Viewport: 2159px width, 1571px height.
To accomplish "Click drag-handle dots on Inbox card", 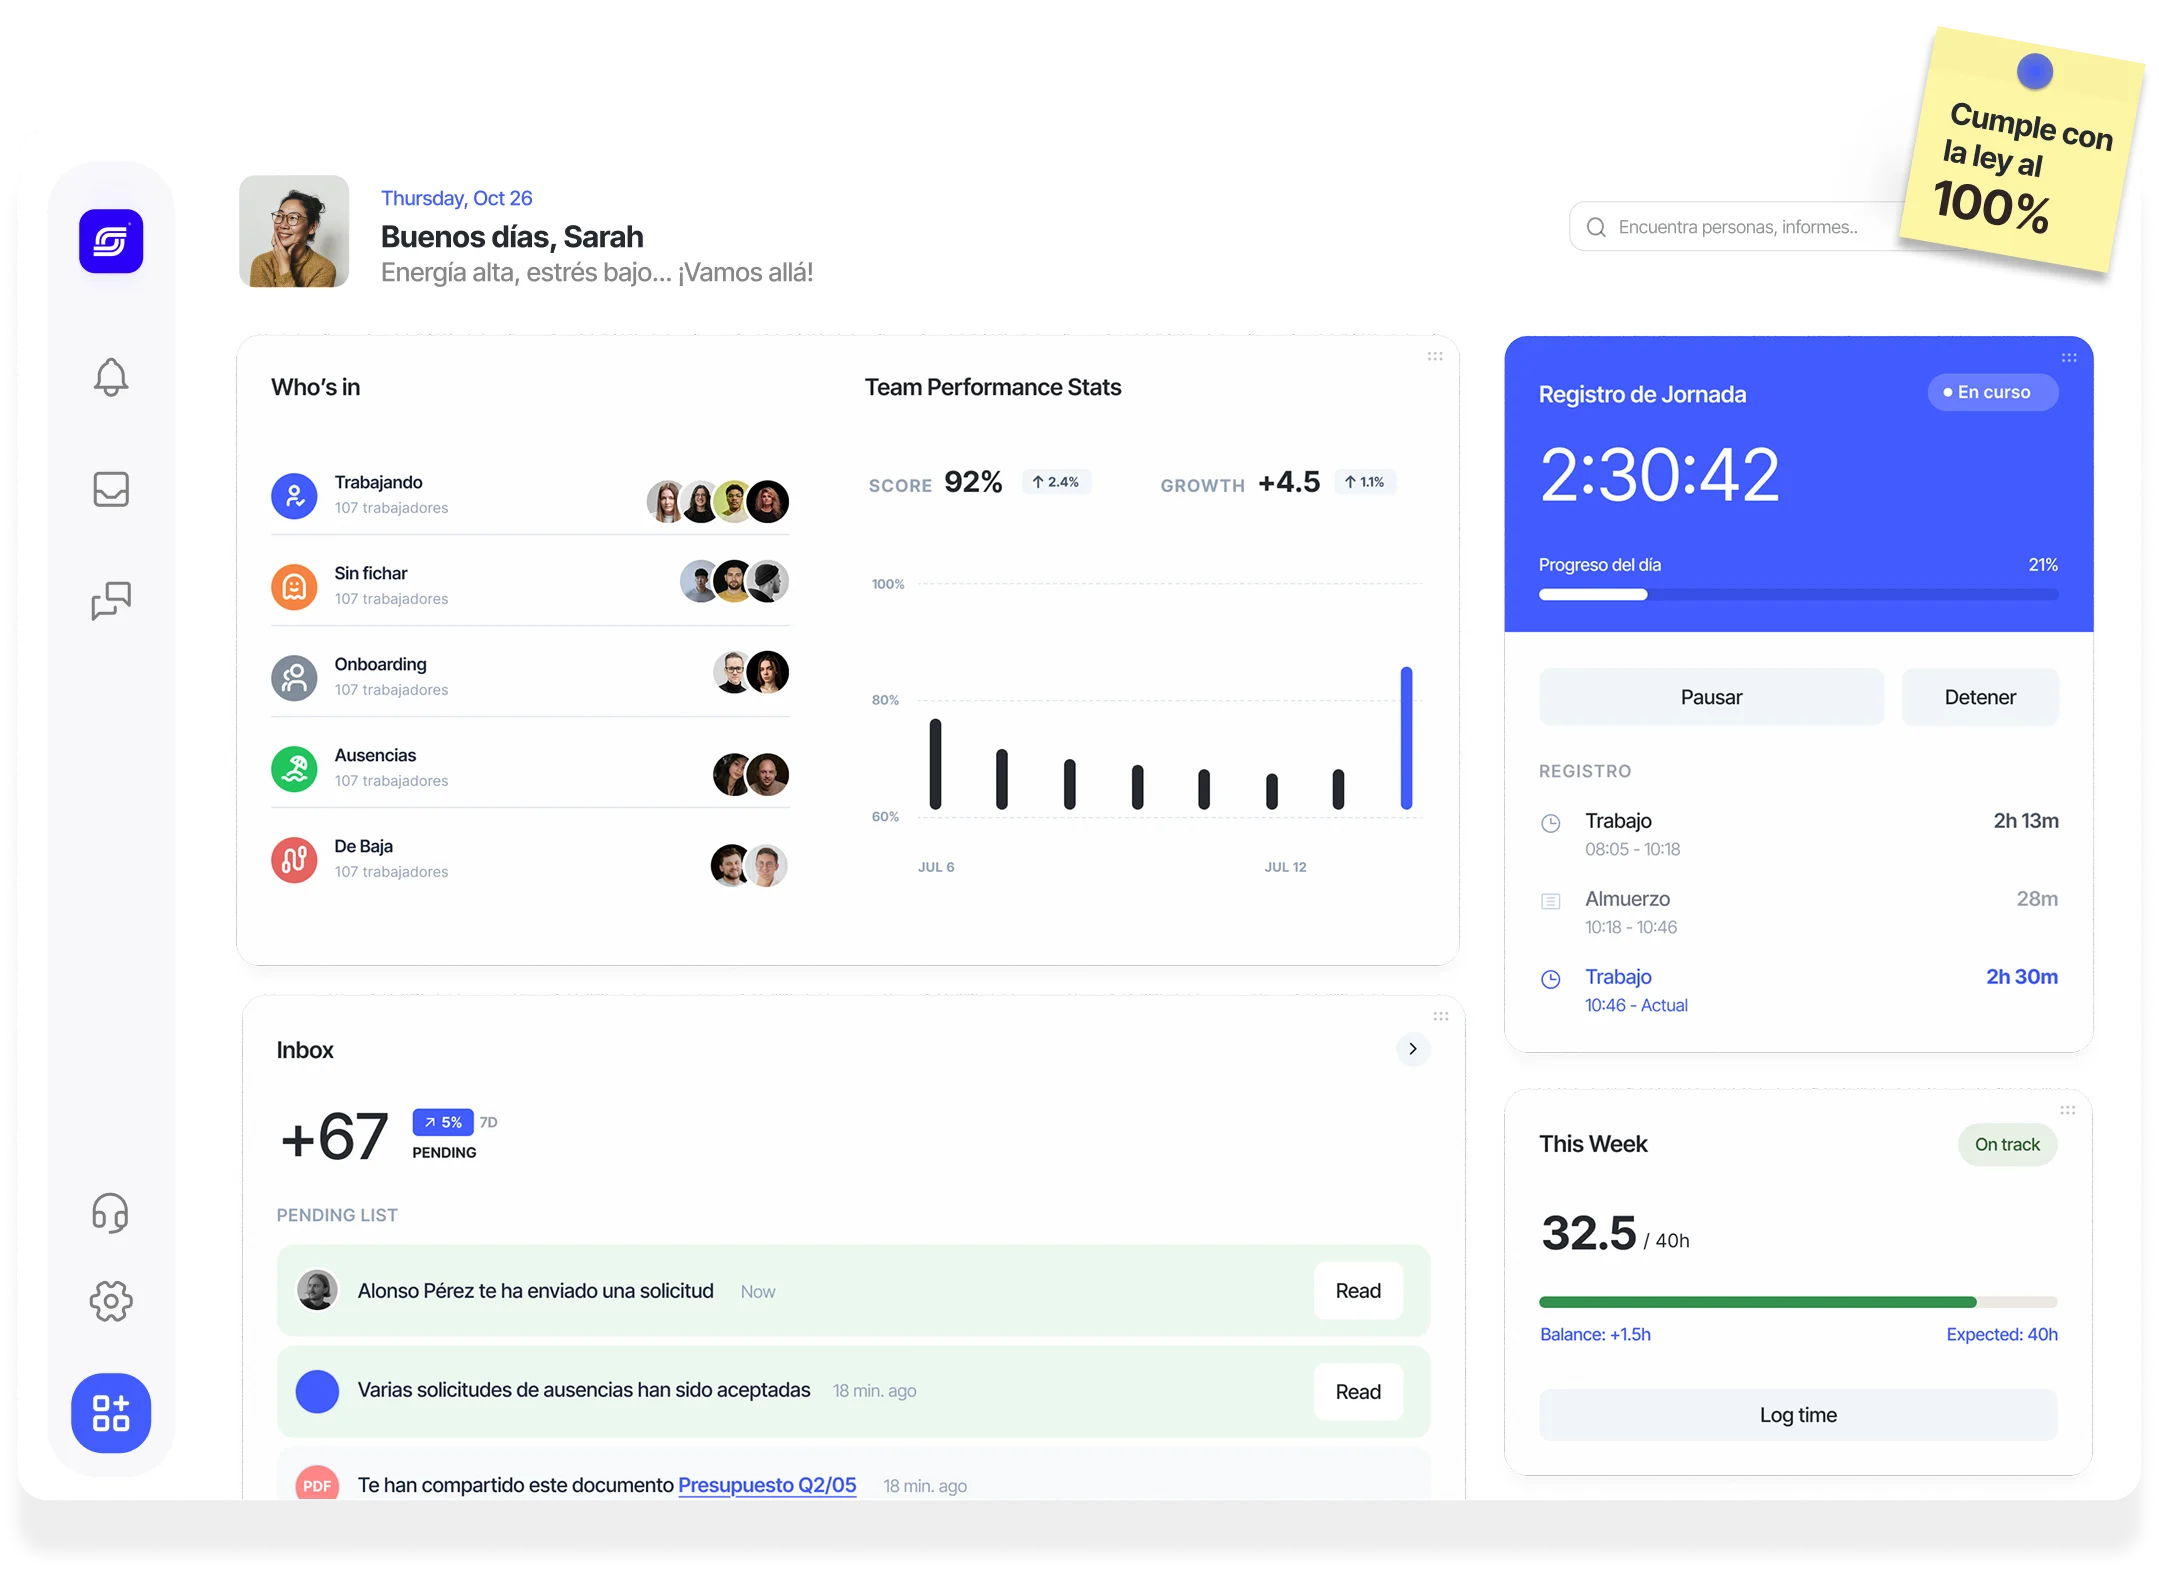I will pyautogui.click(x=1440, y=1016).
